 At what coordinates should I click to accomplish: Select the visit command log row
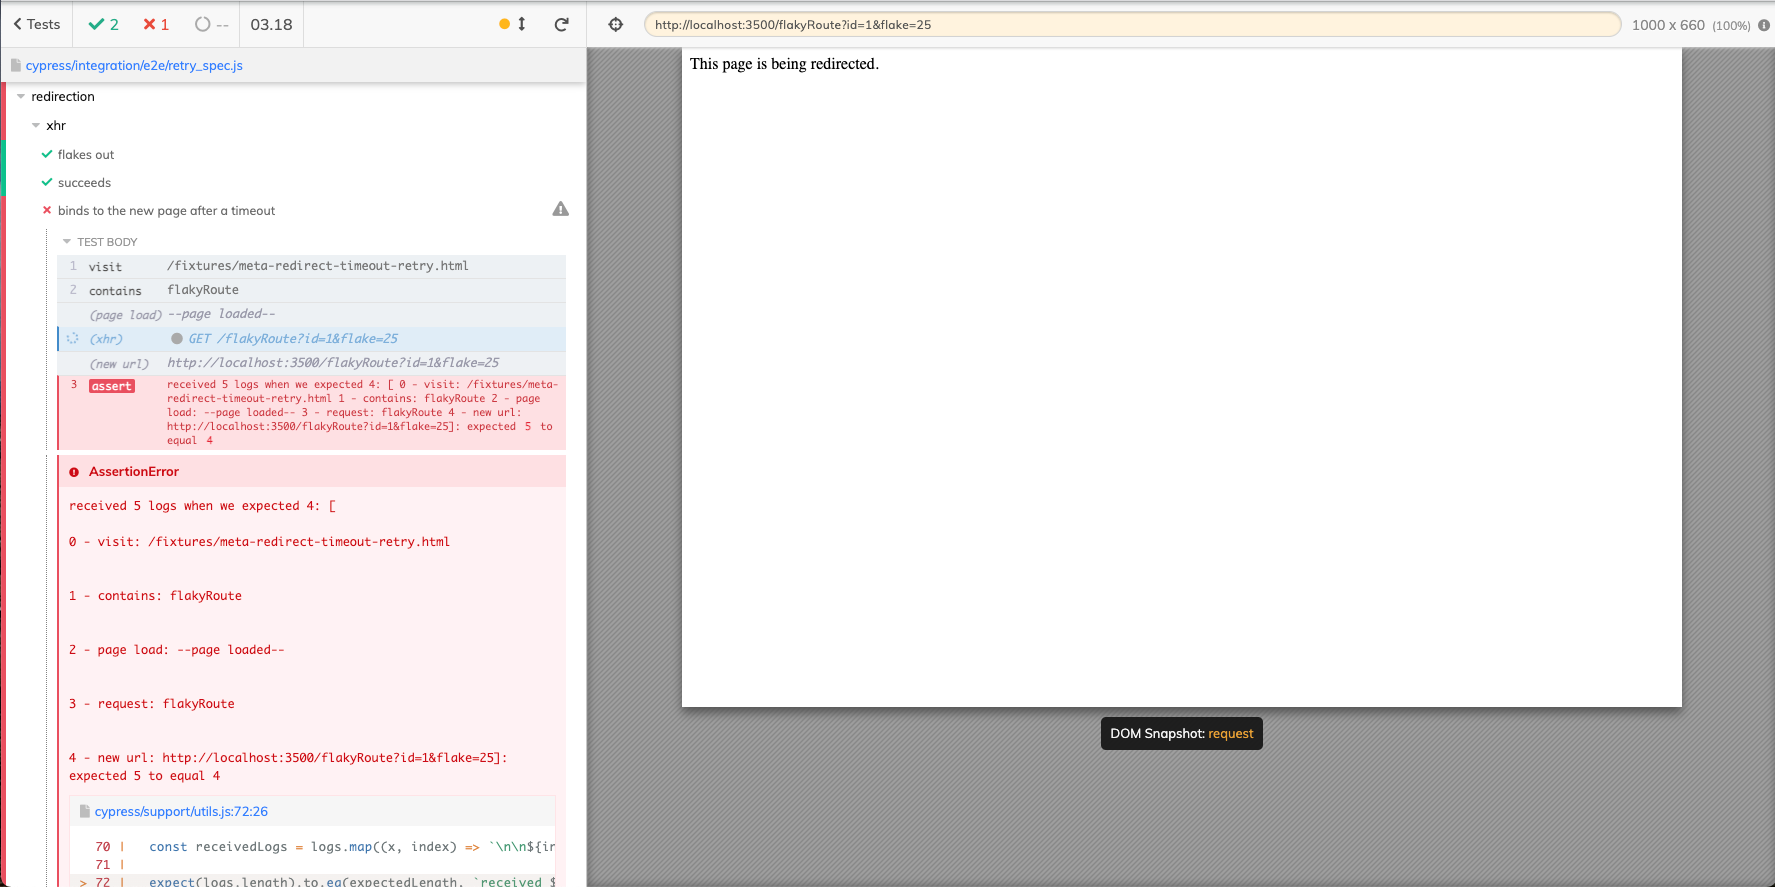tap(312, 266)
